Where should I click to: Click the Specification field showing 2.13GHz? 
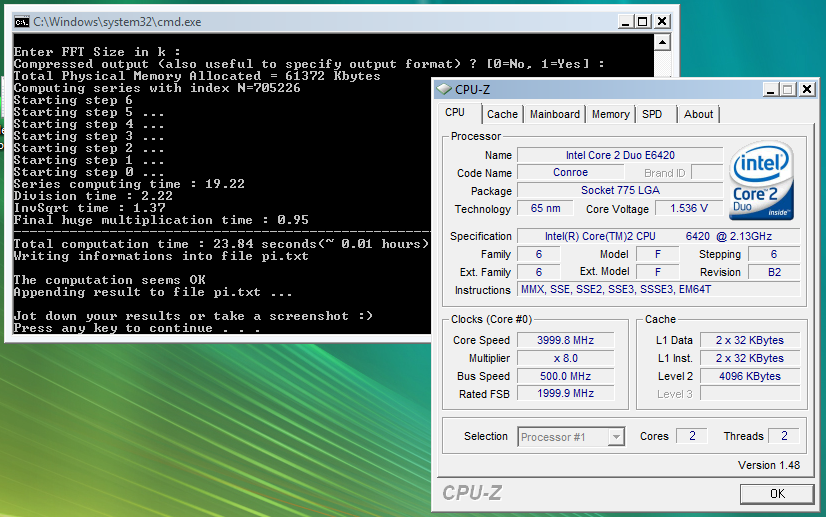(x=658, y=236)
